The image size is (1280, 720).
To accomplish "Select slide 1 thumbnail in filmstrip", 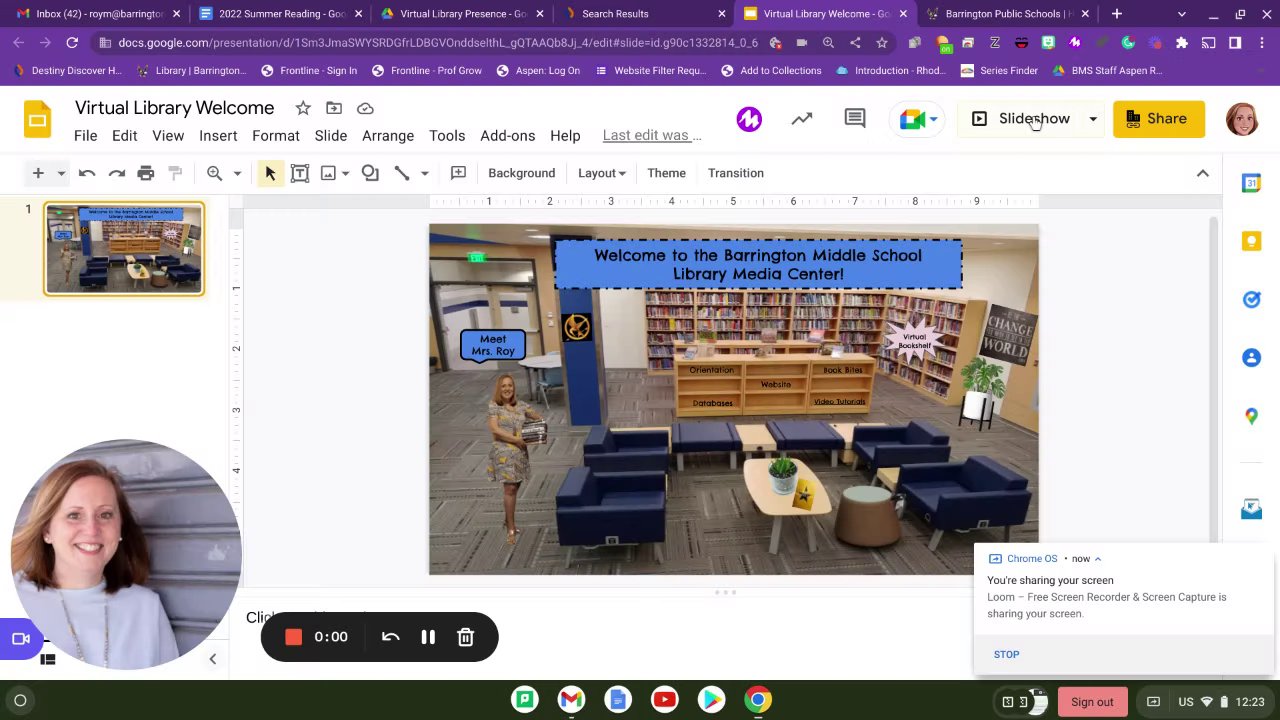I will click(x=124, y=249).
